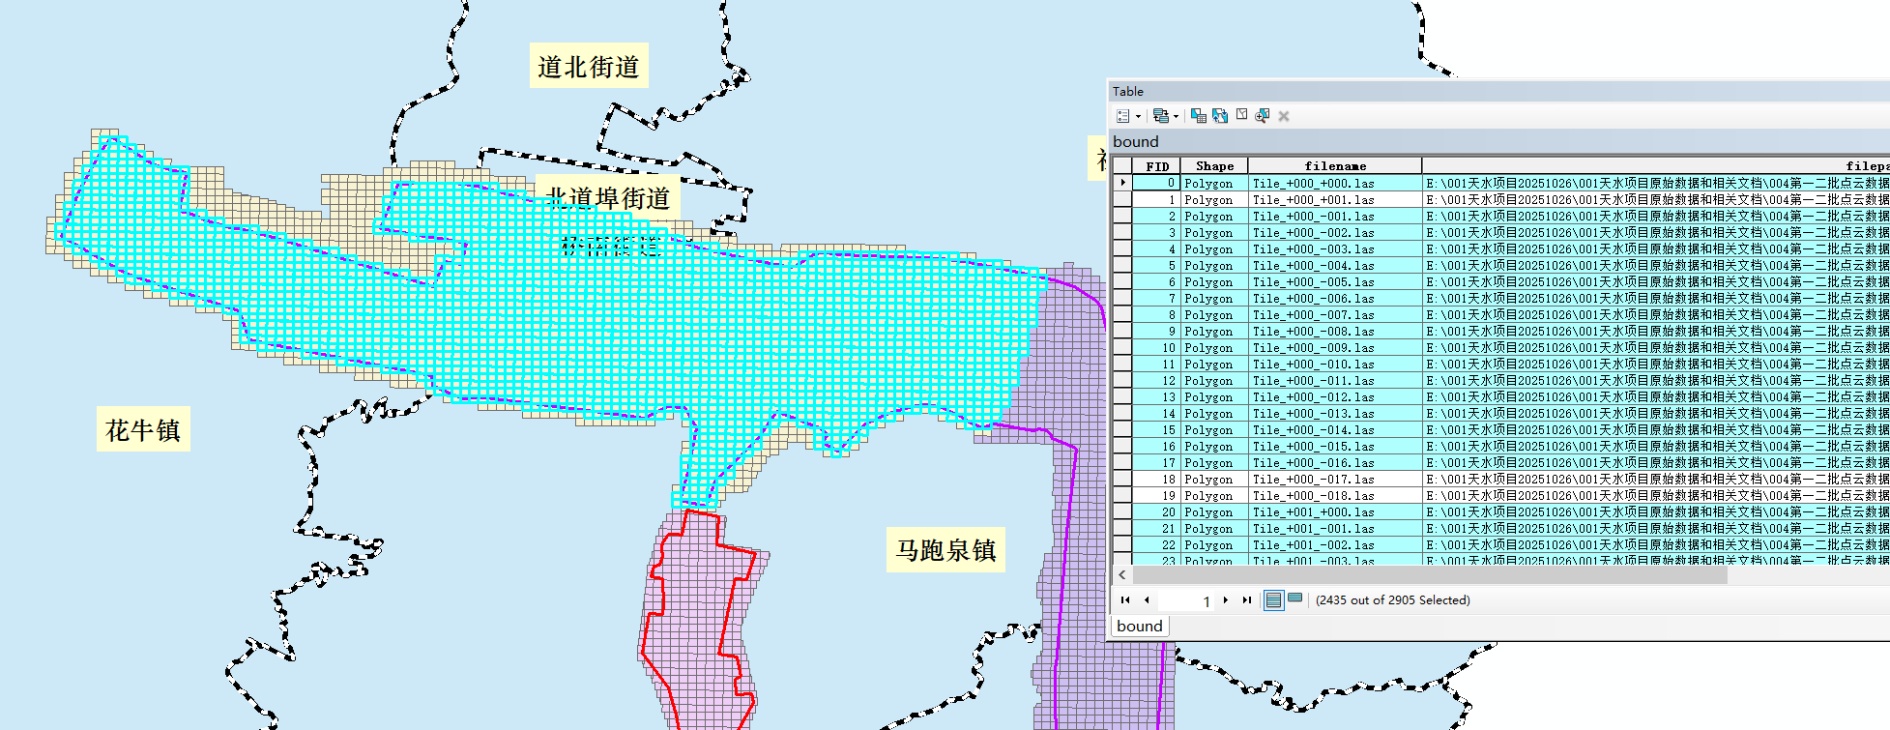
Task: Click the Clear Selection icon
Action: pyautogui.click(x=1241, y=115)
